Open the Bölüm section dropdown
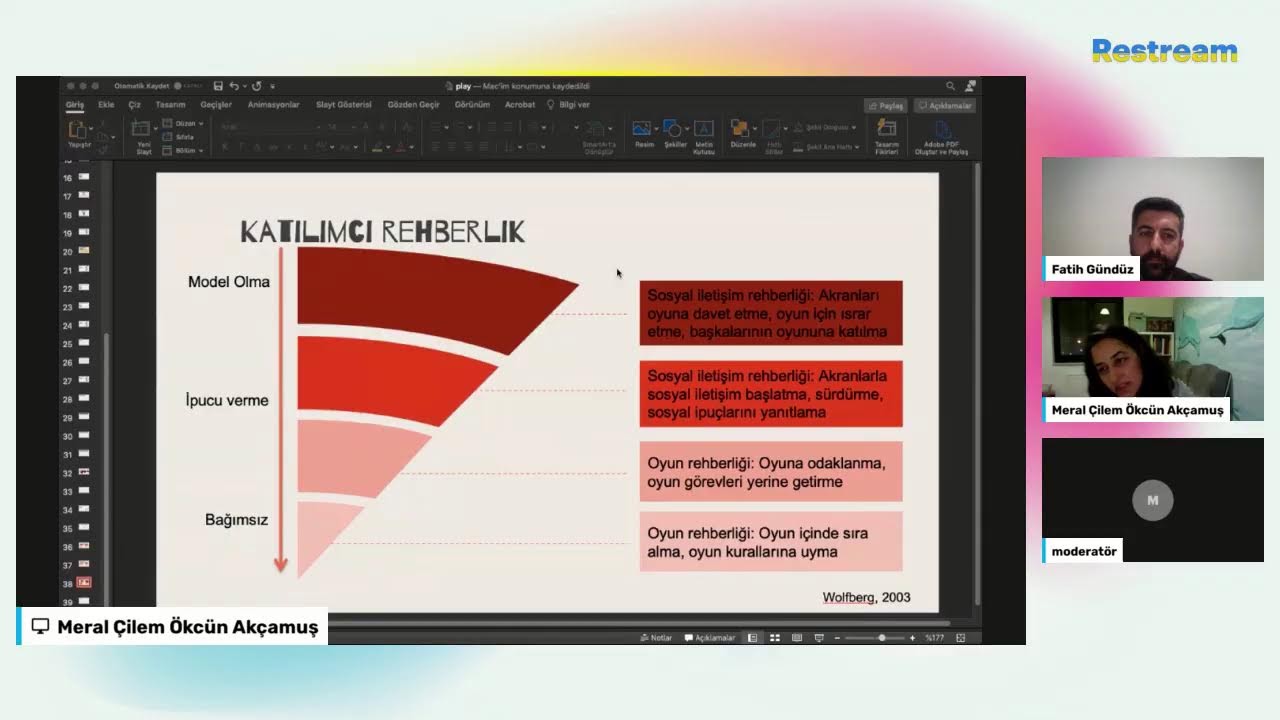 [183, 150]
